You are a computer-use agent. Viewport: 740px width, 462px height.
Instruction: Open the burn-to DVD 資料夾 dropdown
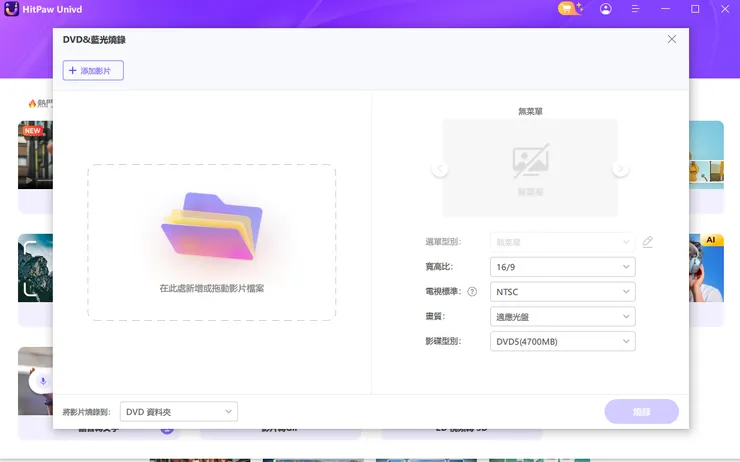179,412
